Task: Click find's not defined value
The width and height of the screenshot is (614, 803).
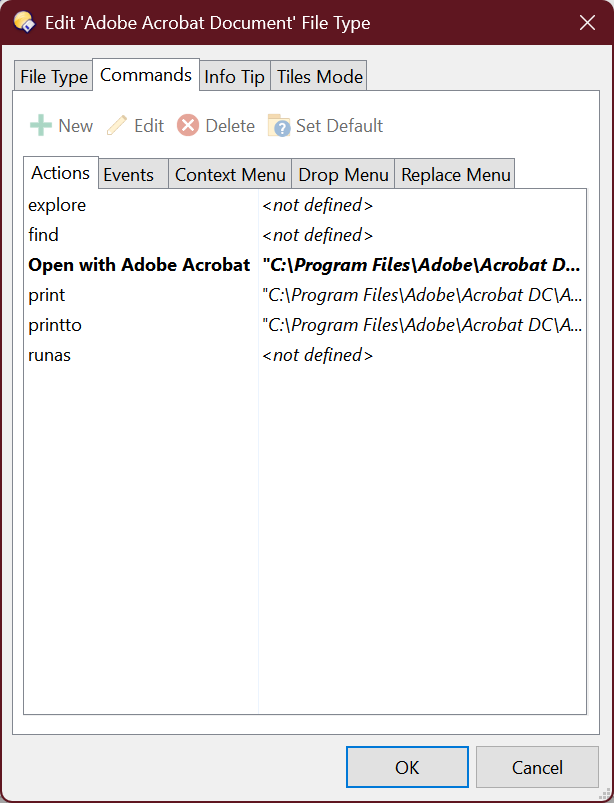Action: (317, 235)
